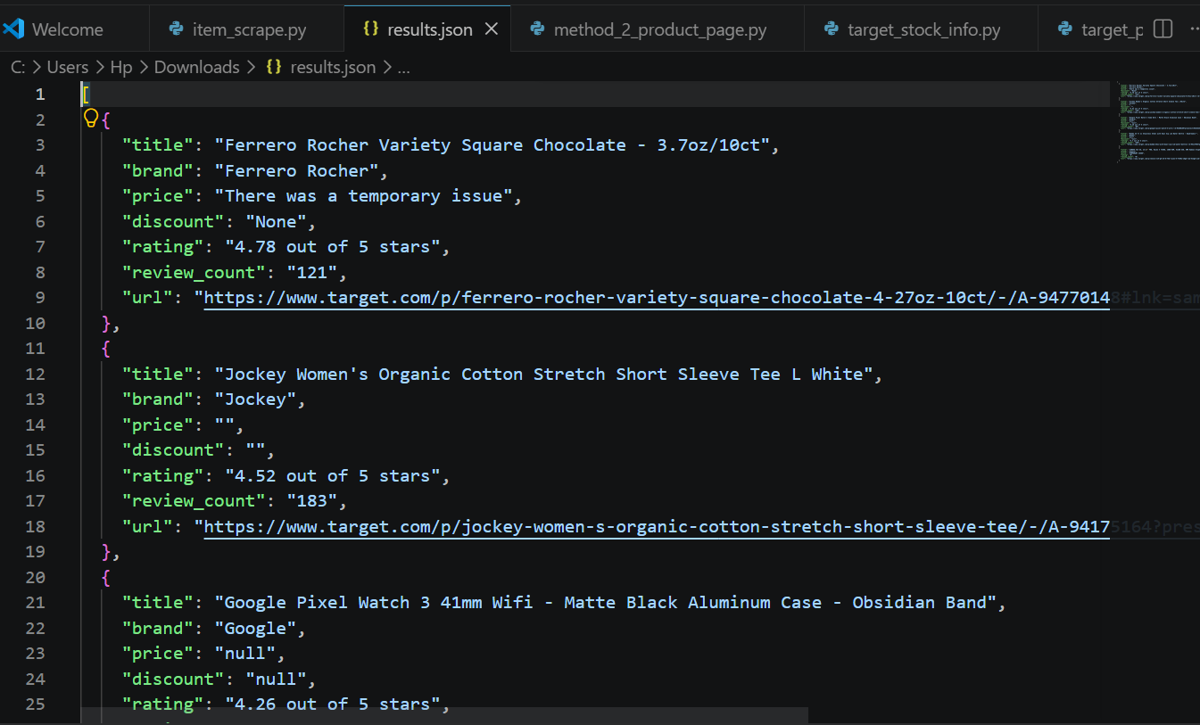Click the horizontal scrollbar at the bottom
Screen dimensions: 1200x725
coord(444,716)
